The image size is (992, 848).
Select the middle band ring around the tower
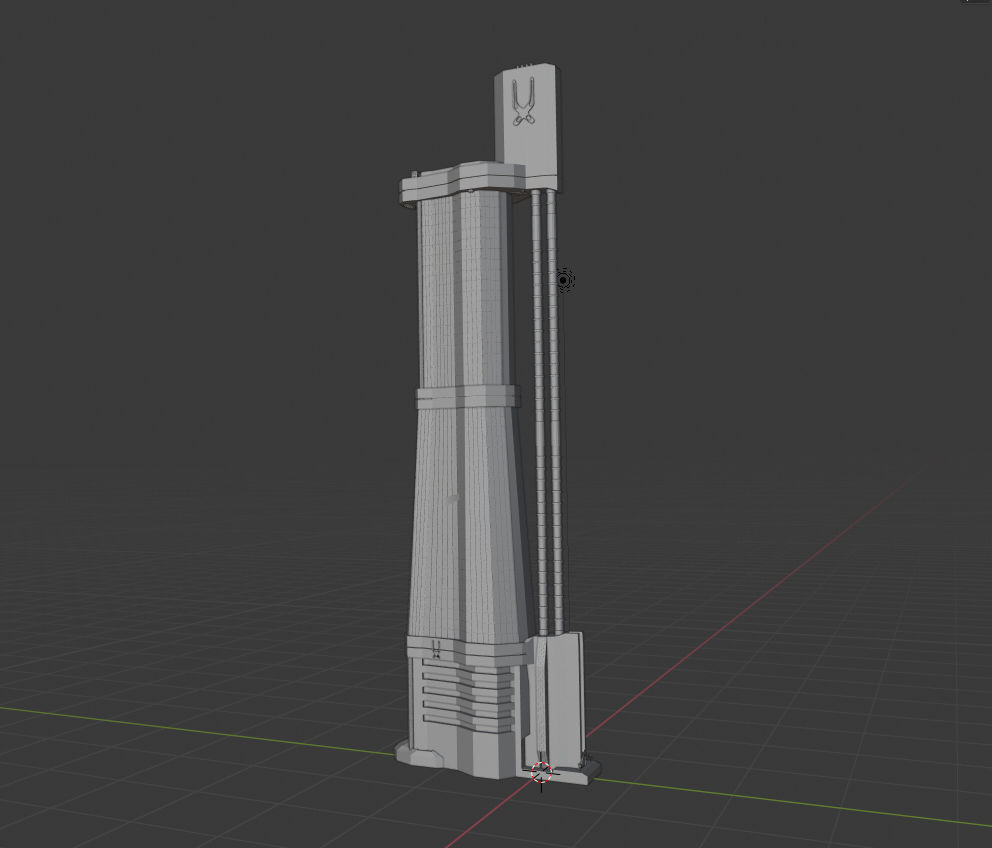468,398
